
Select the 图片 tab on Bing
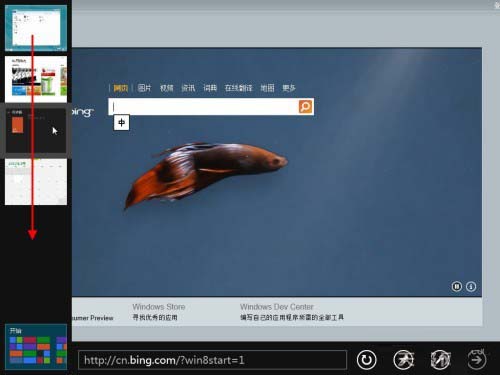point(144,88)
